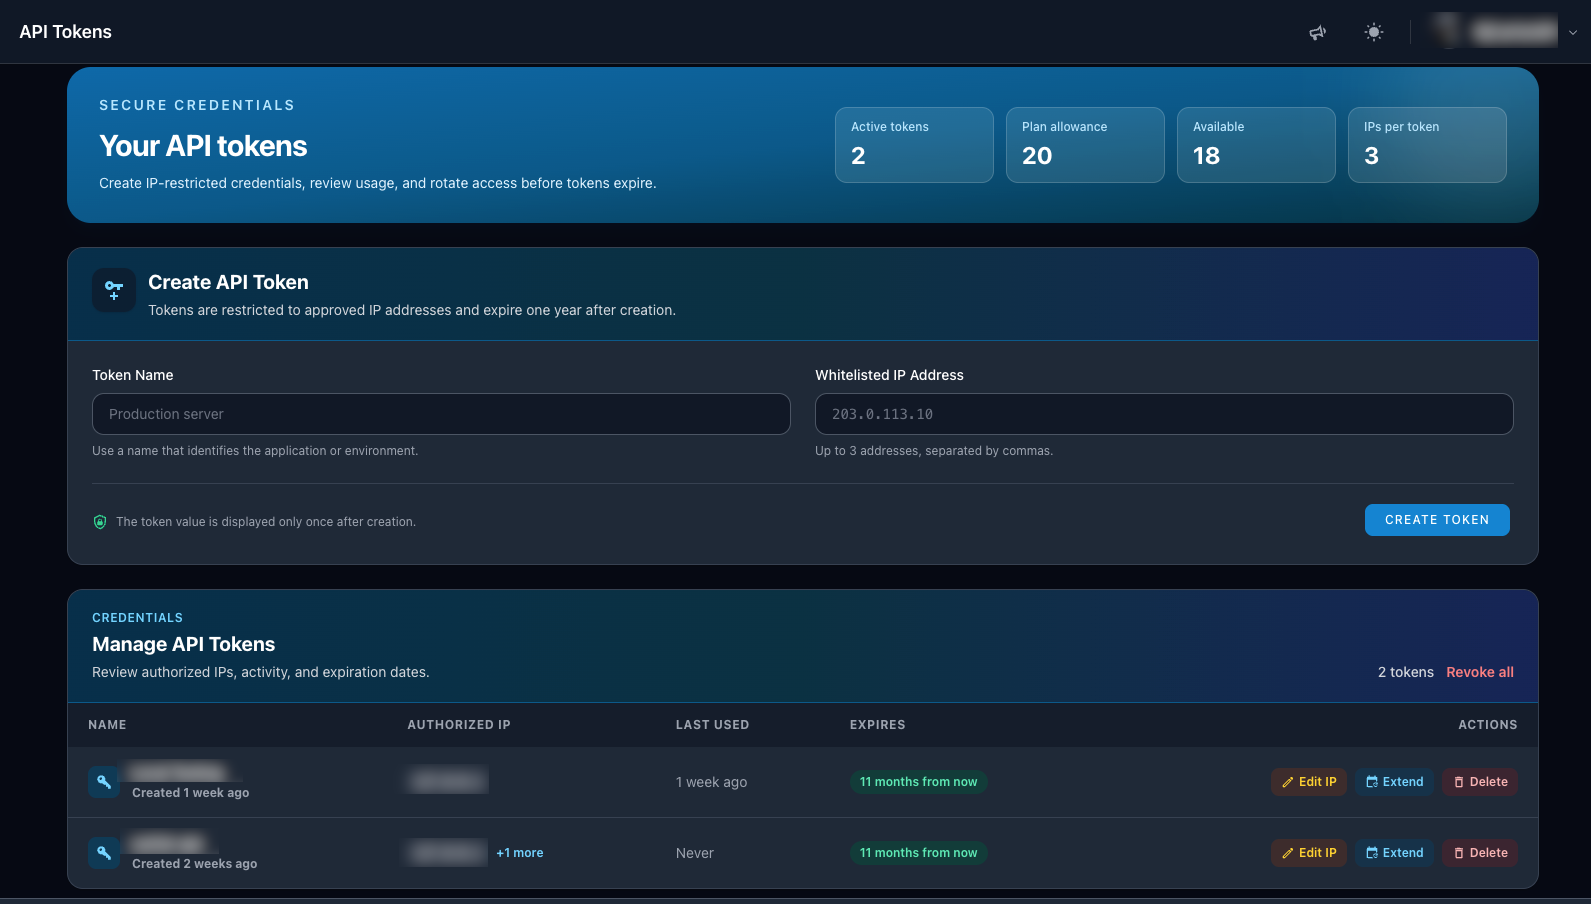The image size is (1591, 904).
Task: Focus the Whitelisted IP Address field
Action: coord(1164,414)
